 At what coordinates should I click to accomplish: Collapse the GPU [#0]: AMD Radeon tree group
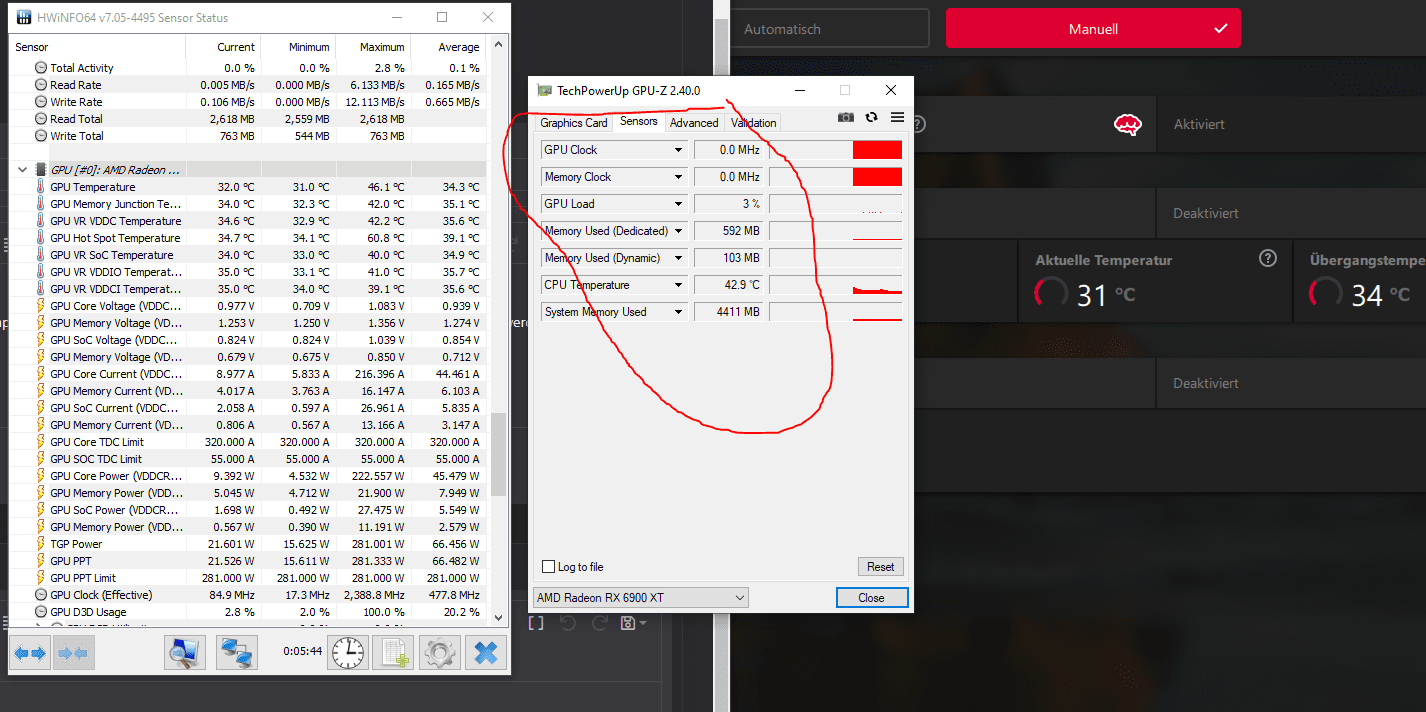click(22, 170)
